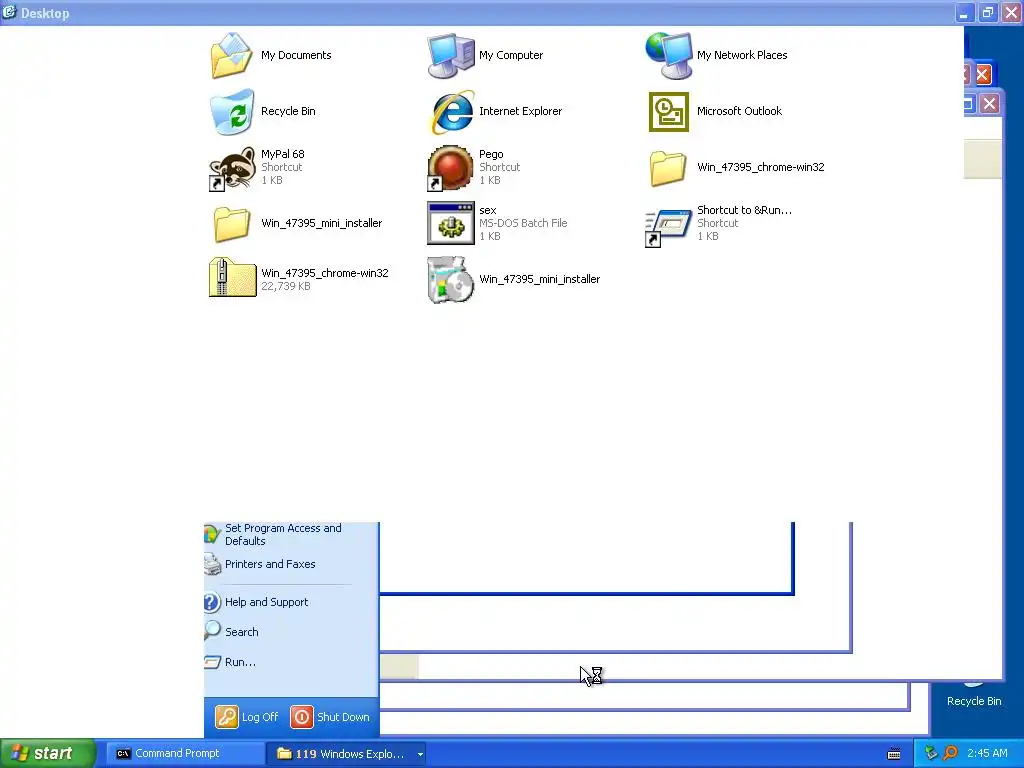The height and width of the screenshot is (768, 1024).
Task: Click the Run icon in Start menu
Action: pos(212,662)
